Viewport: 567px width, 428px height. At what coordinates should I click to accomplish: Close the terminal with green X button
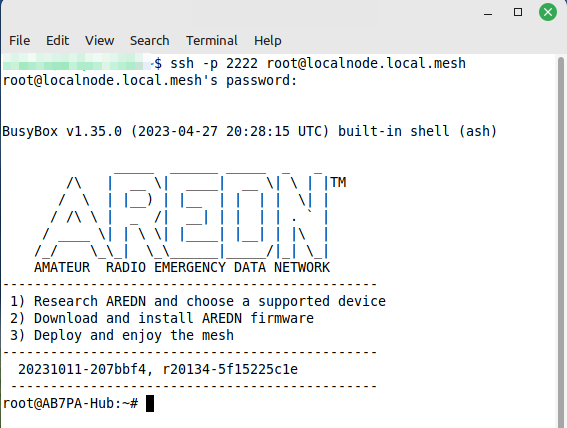pos(548,12)
